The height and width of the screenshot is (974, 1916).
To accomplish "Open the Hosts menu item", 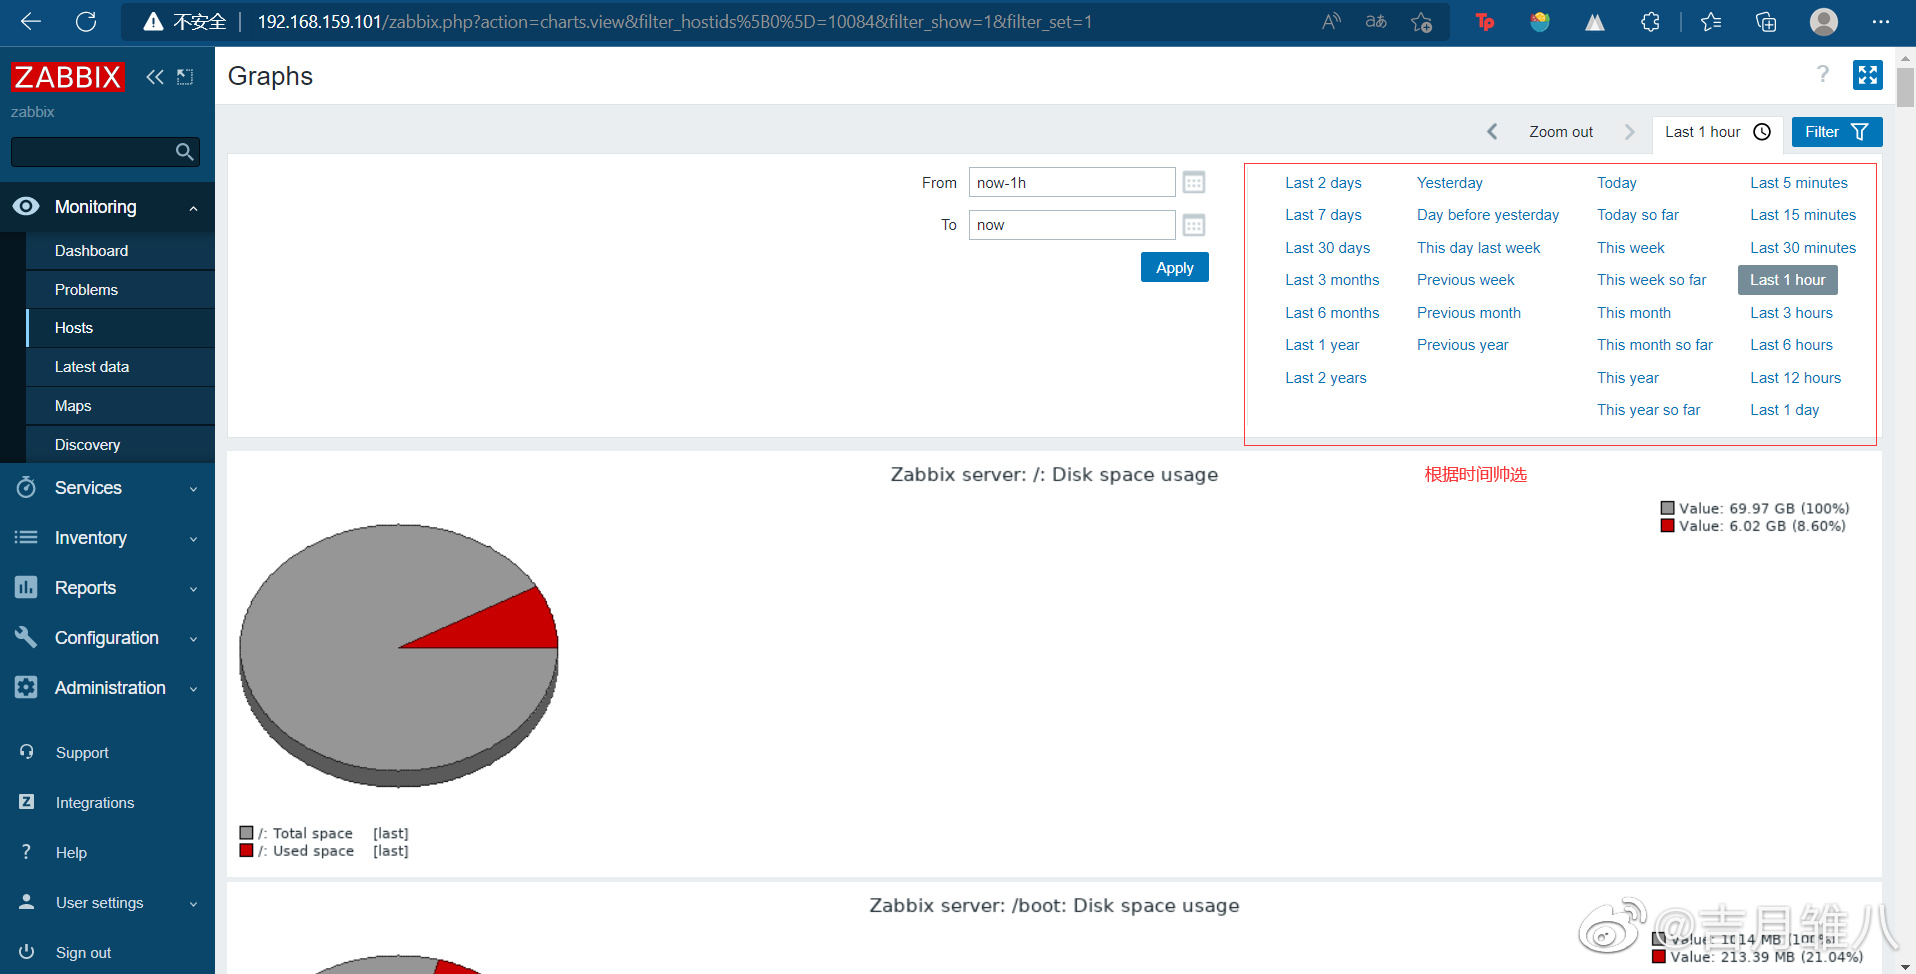I will tap(120, 328).
